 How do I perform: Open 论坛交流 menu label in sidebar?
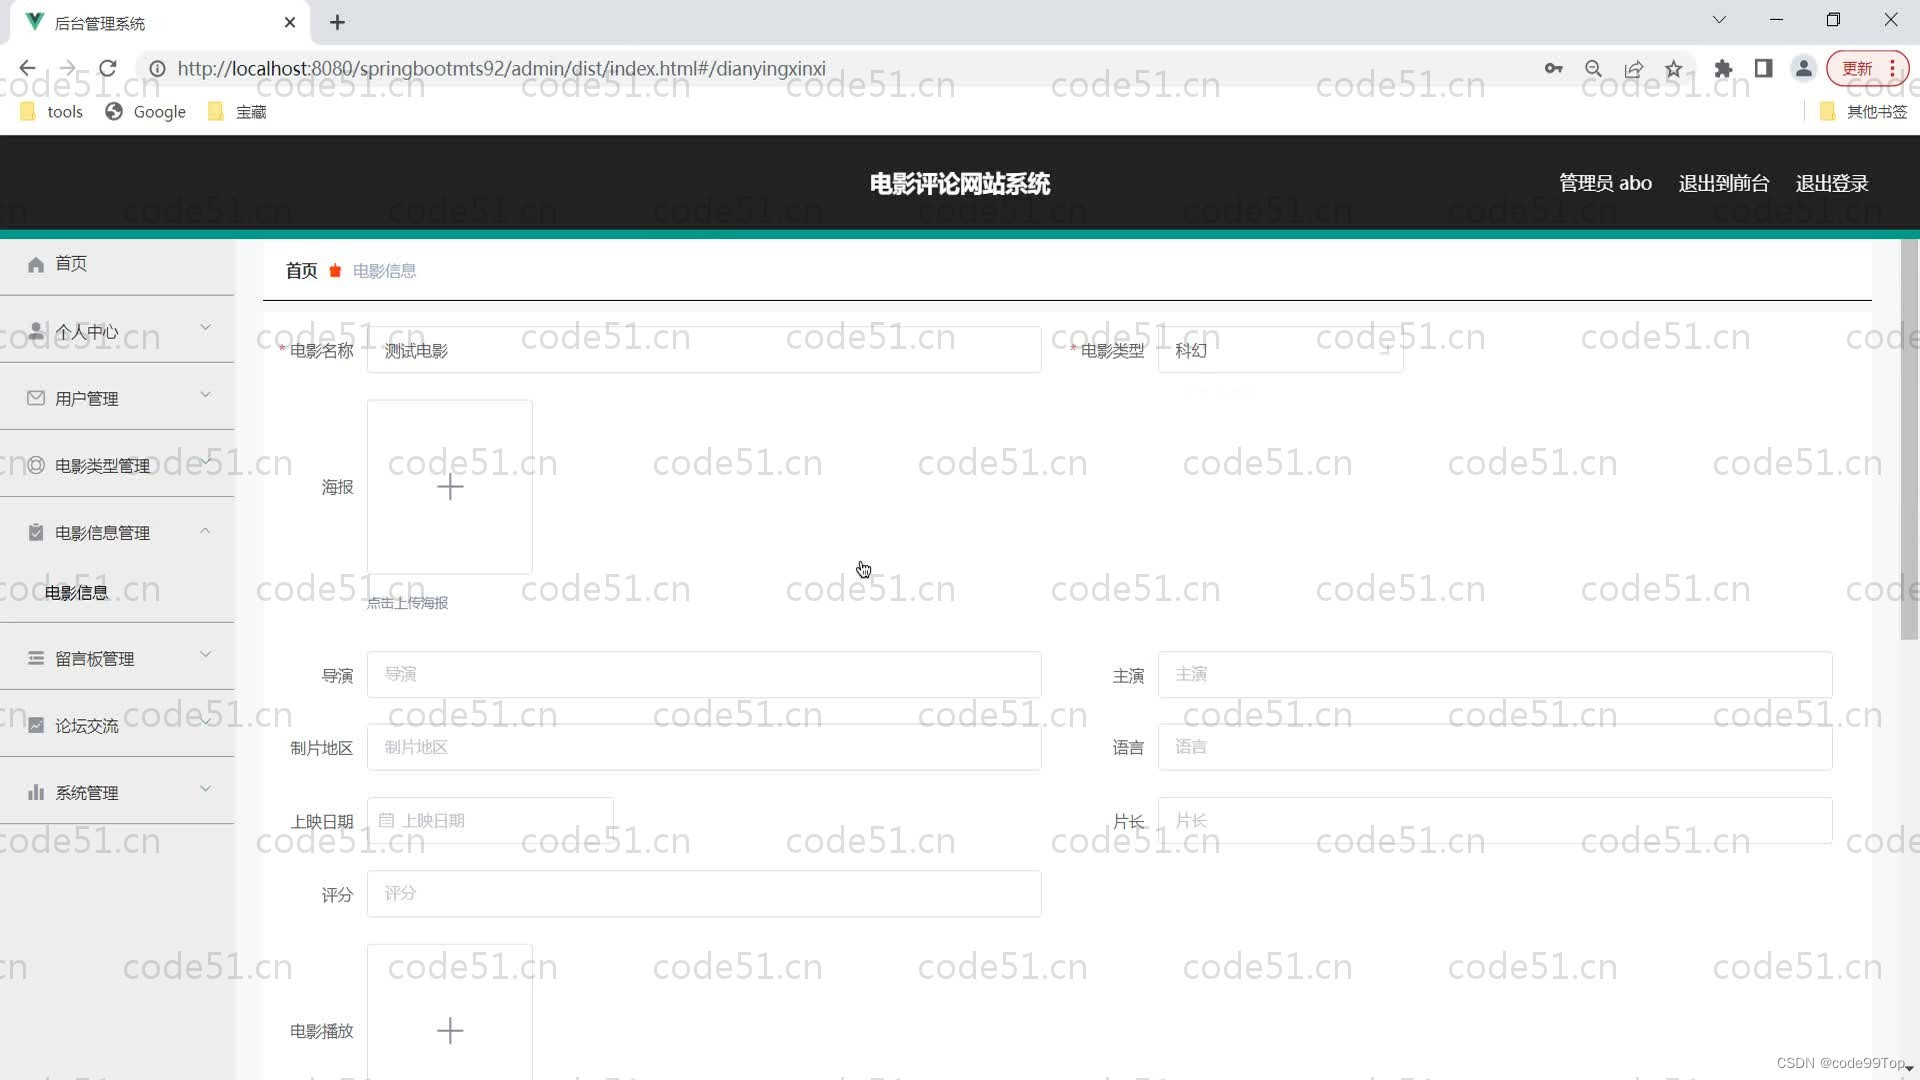(x=87, y=725)
